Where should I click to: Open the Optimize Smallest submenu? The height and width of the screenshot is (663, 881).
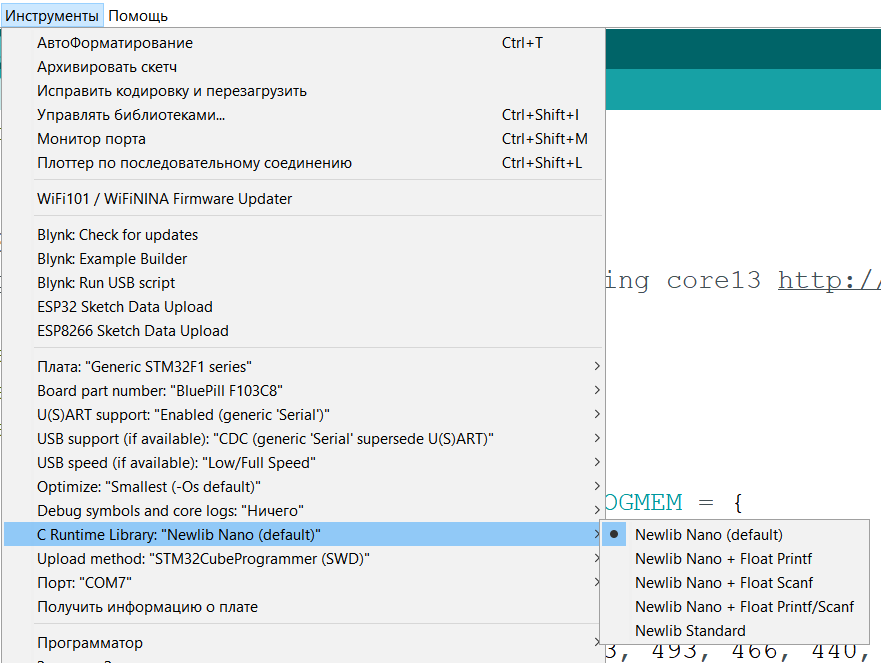click(x=149, y=487)
